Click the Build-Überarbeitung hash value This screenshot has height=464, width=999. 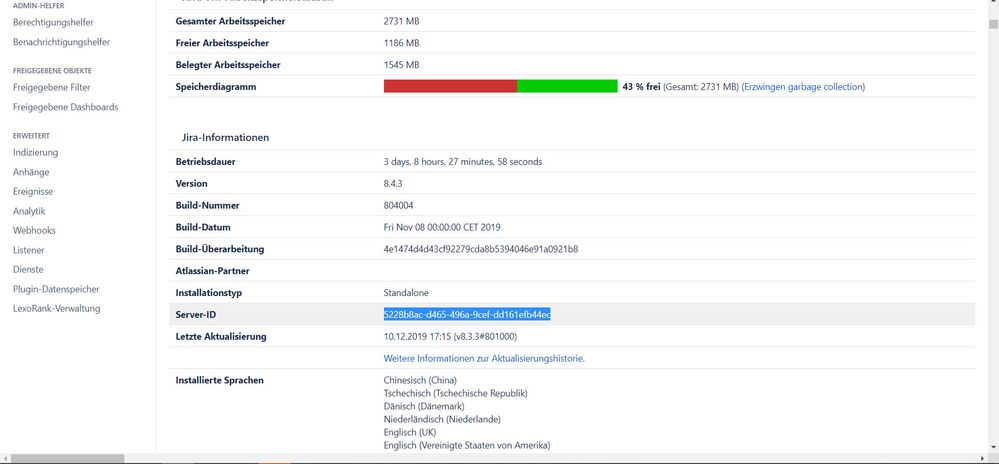click(x=480, y=249)
